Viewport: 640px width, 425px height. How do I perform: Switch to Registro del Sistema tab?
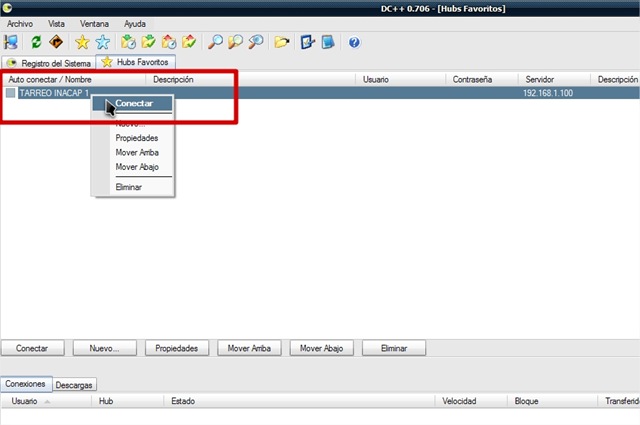point(49,63)
